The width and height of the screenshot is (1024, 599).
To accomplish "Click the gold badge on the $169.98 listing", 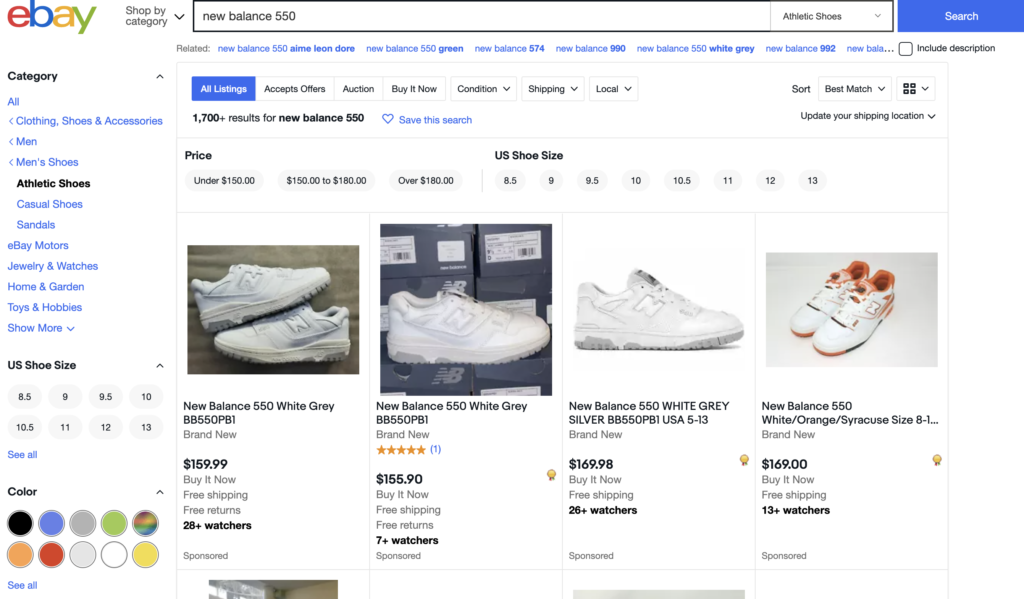I will pos(744,460).
